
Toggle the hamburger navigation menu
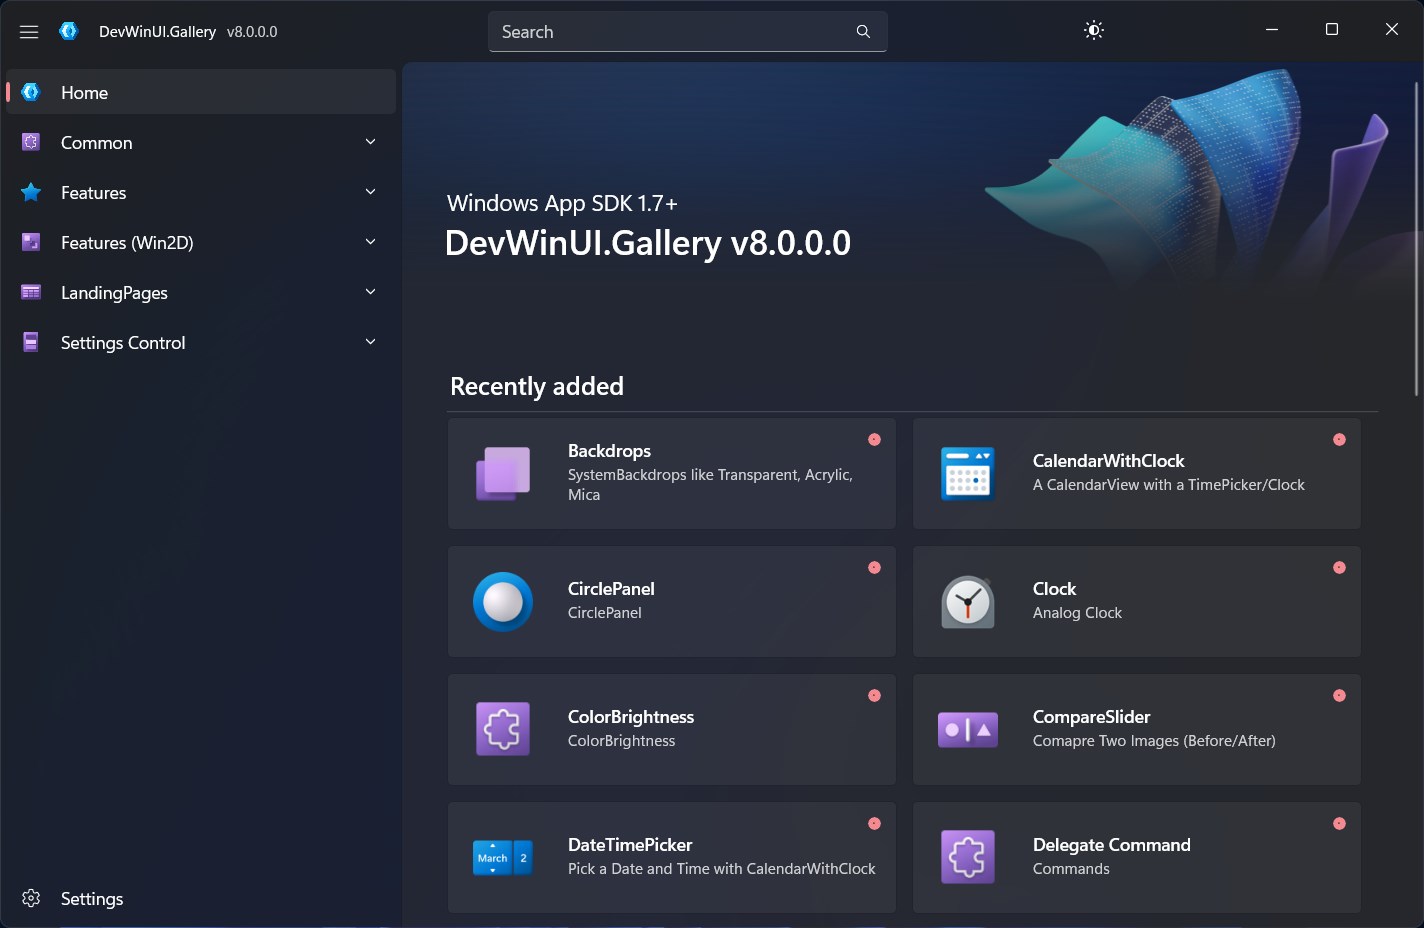pyautogui.click(x=29, y=32)
